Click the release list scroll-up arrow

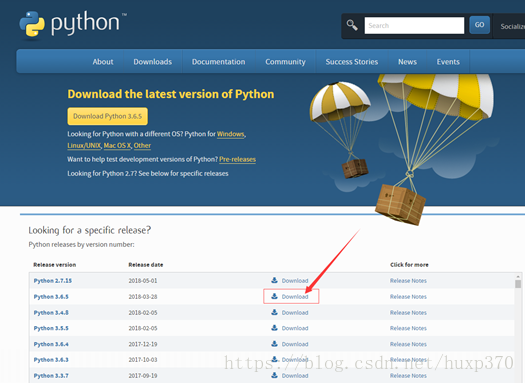[x=518, y=277]
